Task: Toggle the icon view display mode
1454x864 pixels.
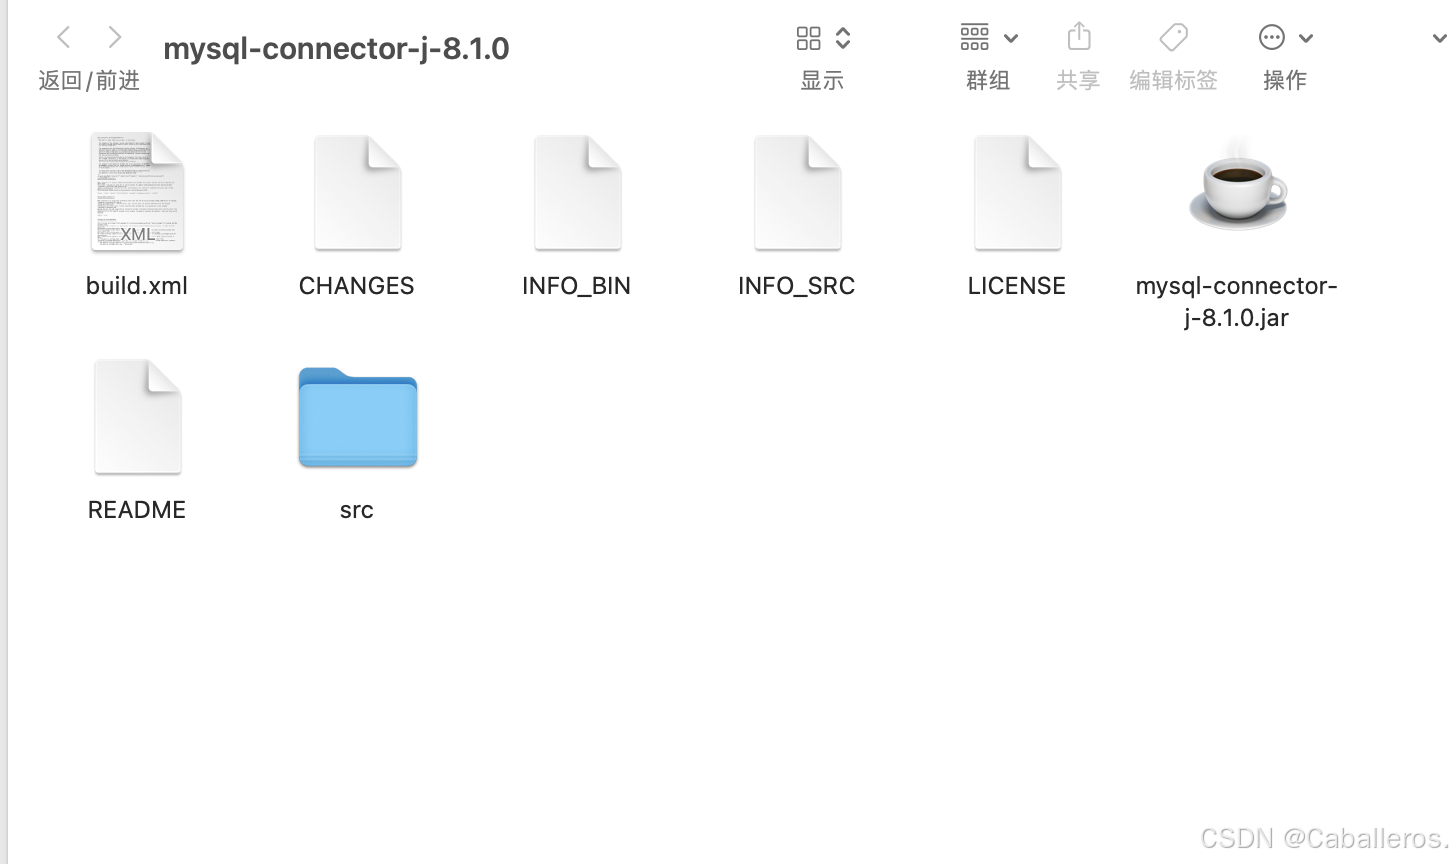Action: (x=809, y=36)
